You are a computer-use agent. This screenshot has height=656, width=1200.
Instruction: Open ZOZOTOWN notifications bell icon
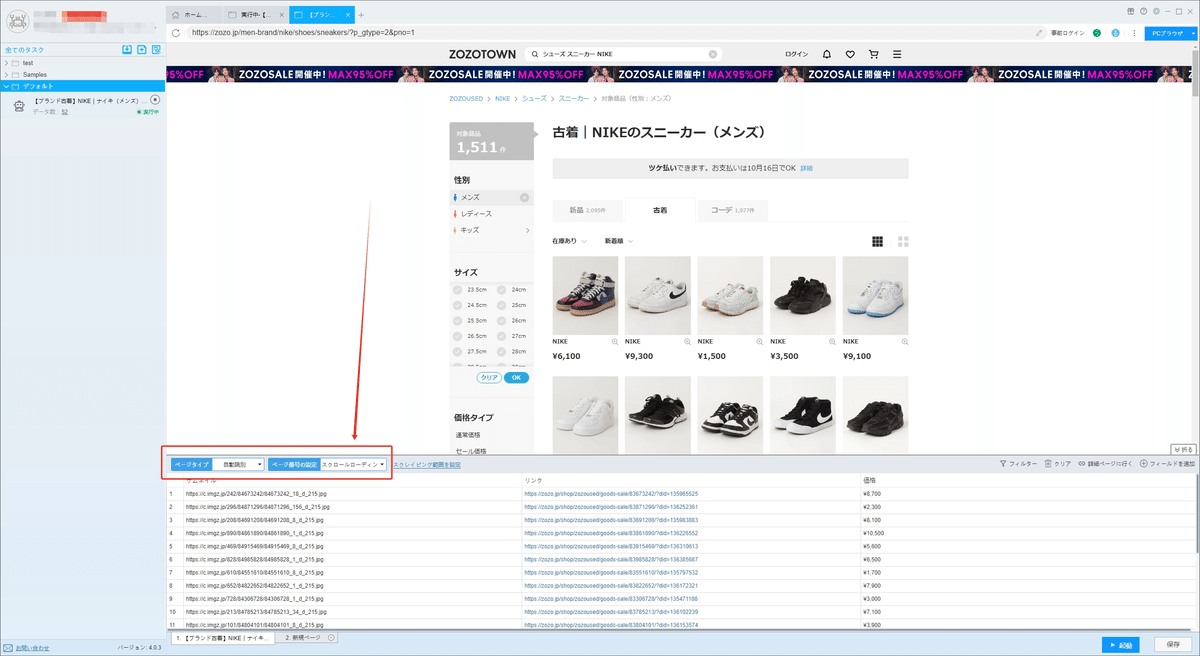(x=827, y=54)
